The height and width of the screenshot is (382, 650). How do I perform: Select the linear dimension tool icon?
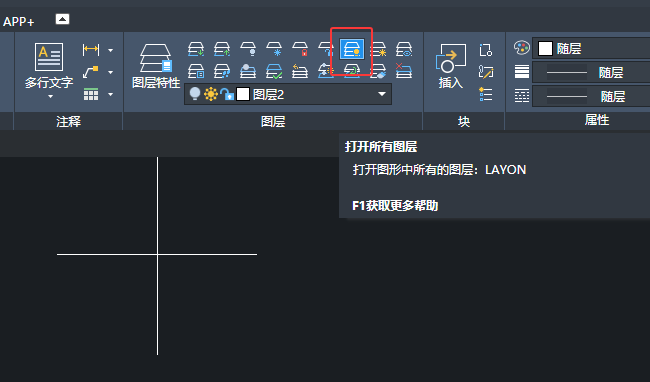(91, 50)
